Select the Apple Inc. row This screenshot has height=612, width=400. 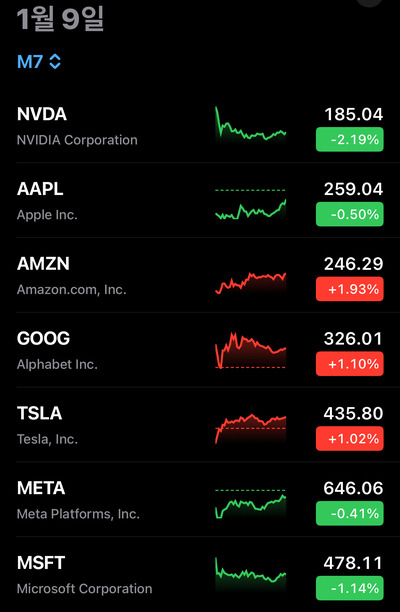pyautogui.click(x=200, y=200)
